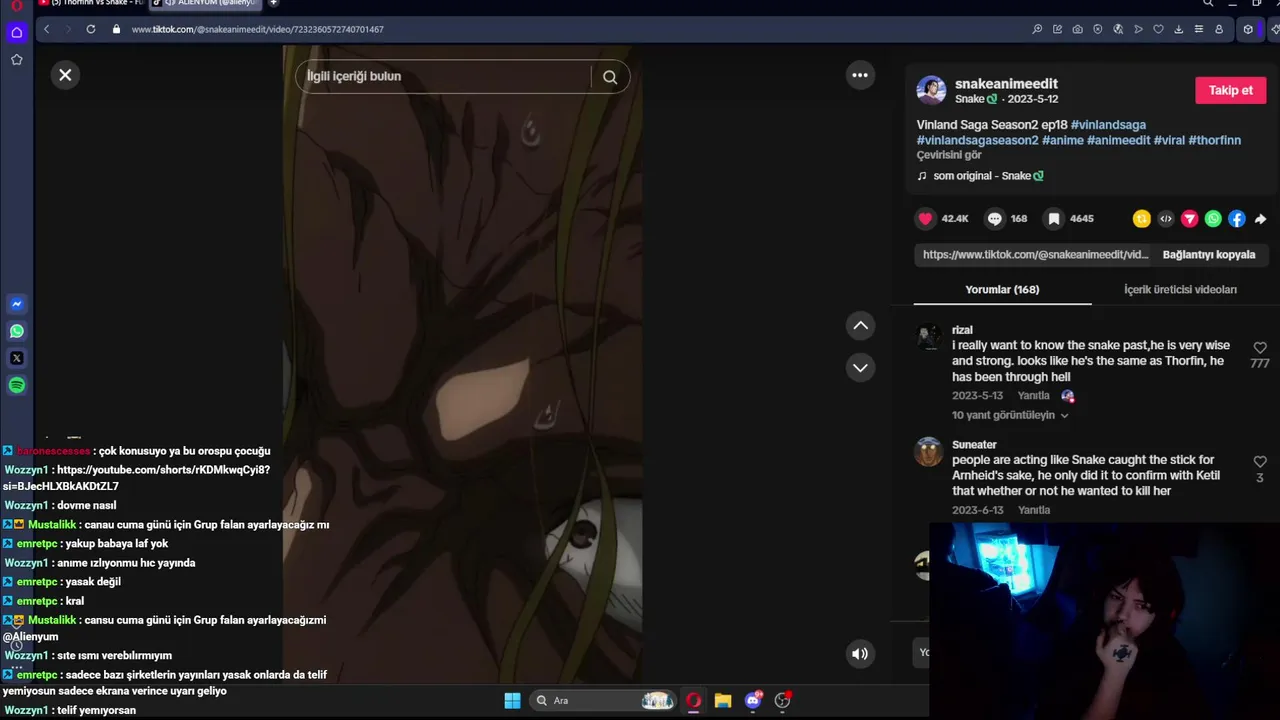The image size is (1280, 720).
Task: Open the embed code icon
Action: [1165, 219]
